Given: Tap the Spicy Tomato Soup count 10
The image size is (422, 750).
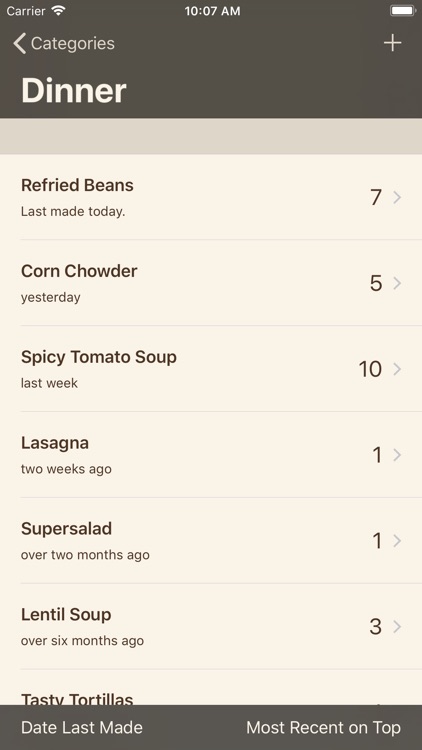Looking at the screenshot, I should [370, 369].
